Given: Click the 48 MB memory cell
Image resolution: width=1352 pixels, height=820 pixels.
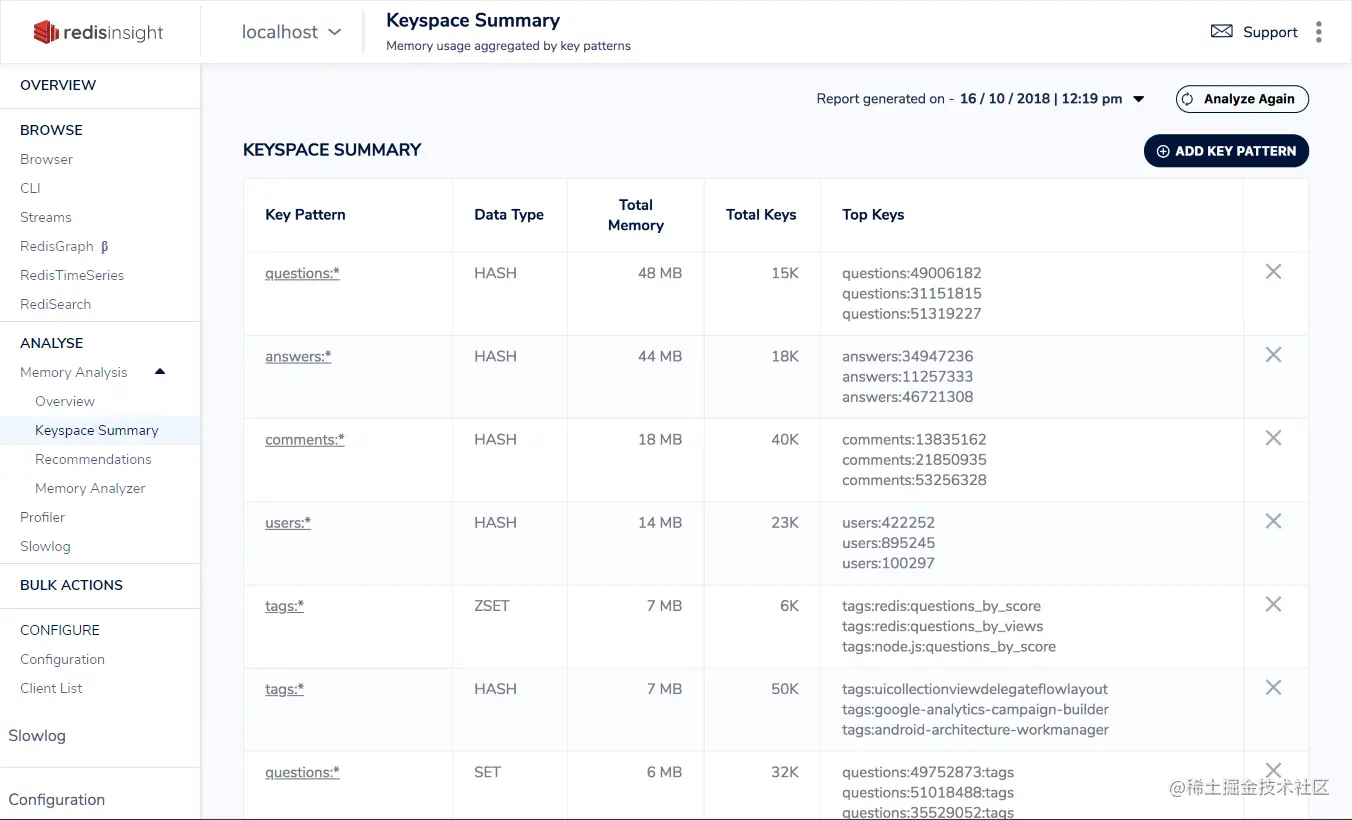Looking at the screenshot, I should tap(660, 273).
